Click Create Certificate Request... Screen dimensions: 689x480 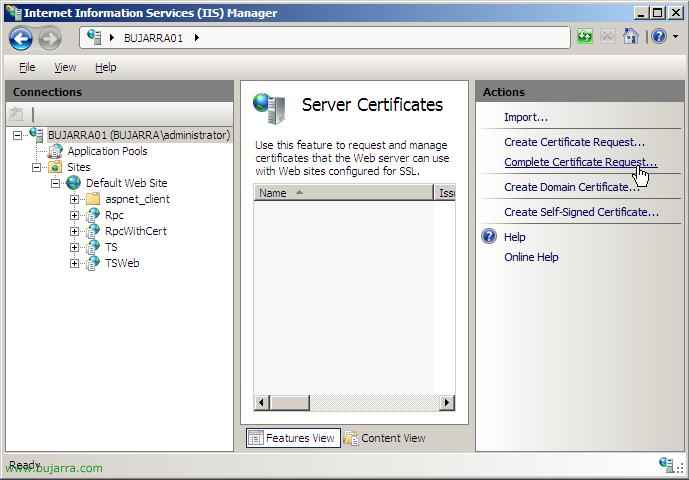(574, 142)
